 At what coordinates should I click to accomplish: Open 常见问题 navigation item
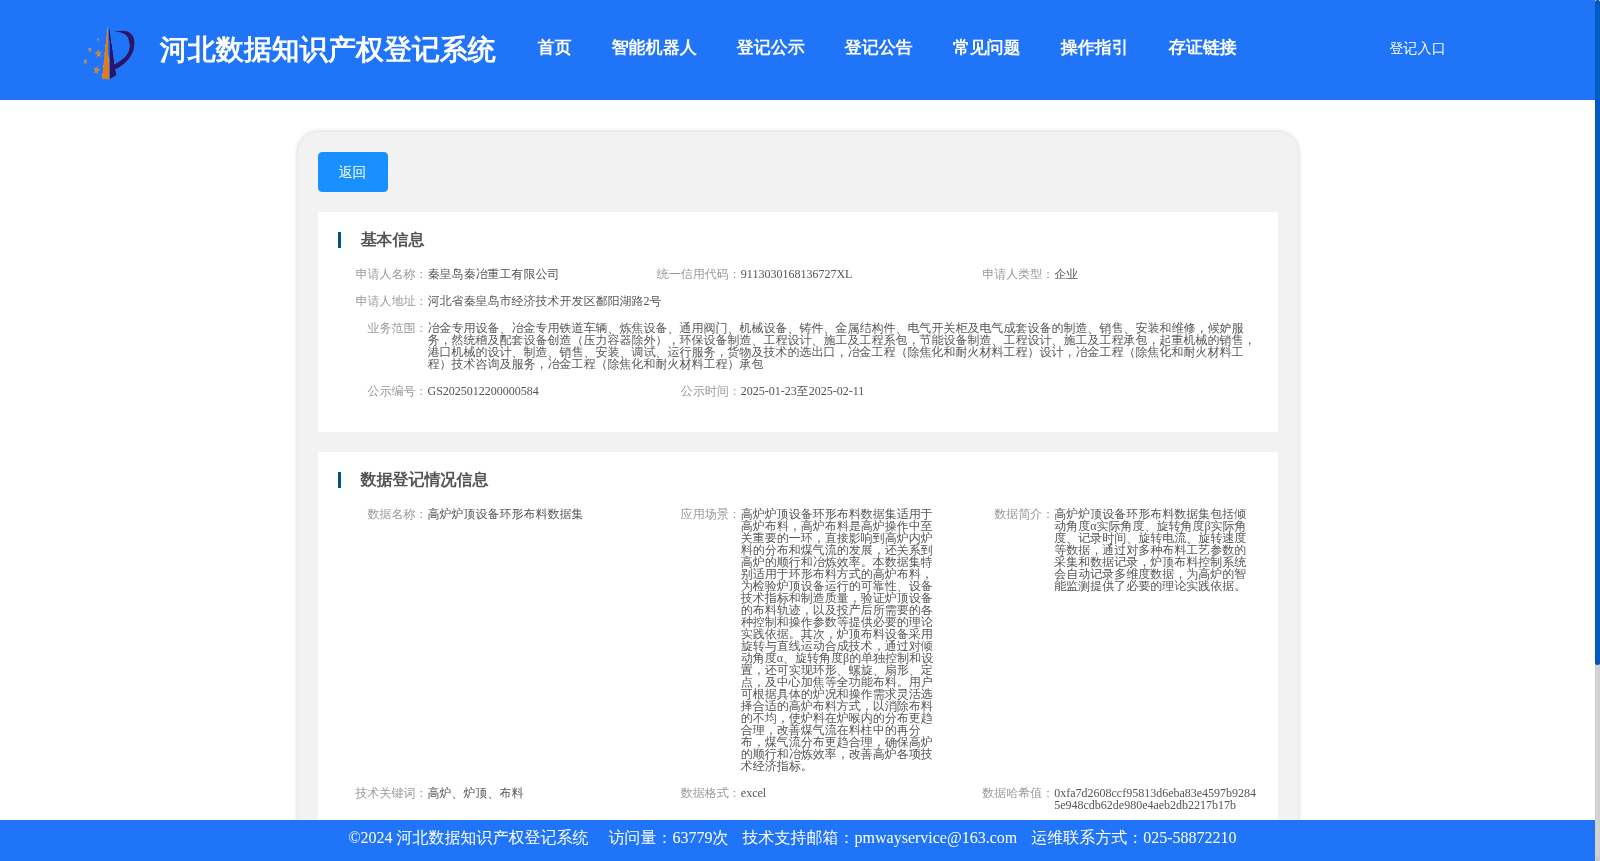click(986, 48)
